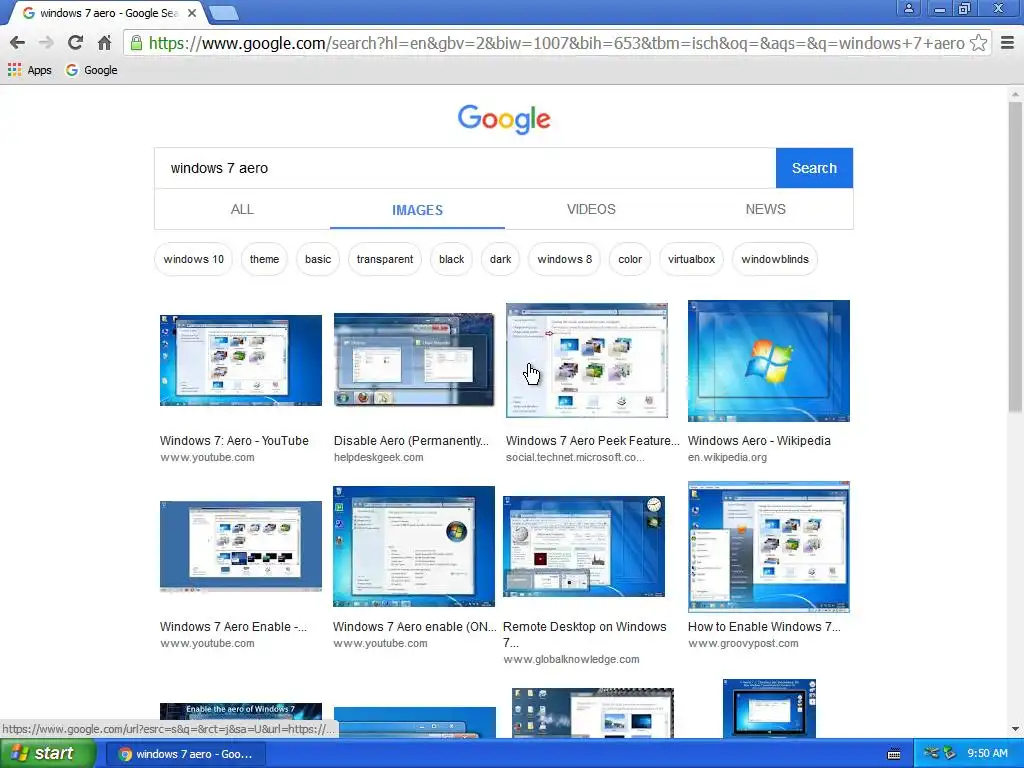The image size is (1024, 768).
Task: Click the scrollbar up arrow
Action: pos(1015,95)
